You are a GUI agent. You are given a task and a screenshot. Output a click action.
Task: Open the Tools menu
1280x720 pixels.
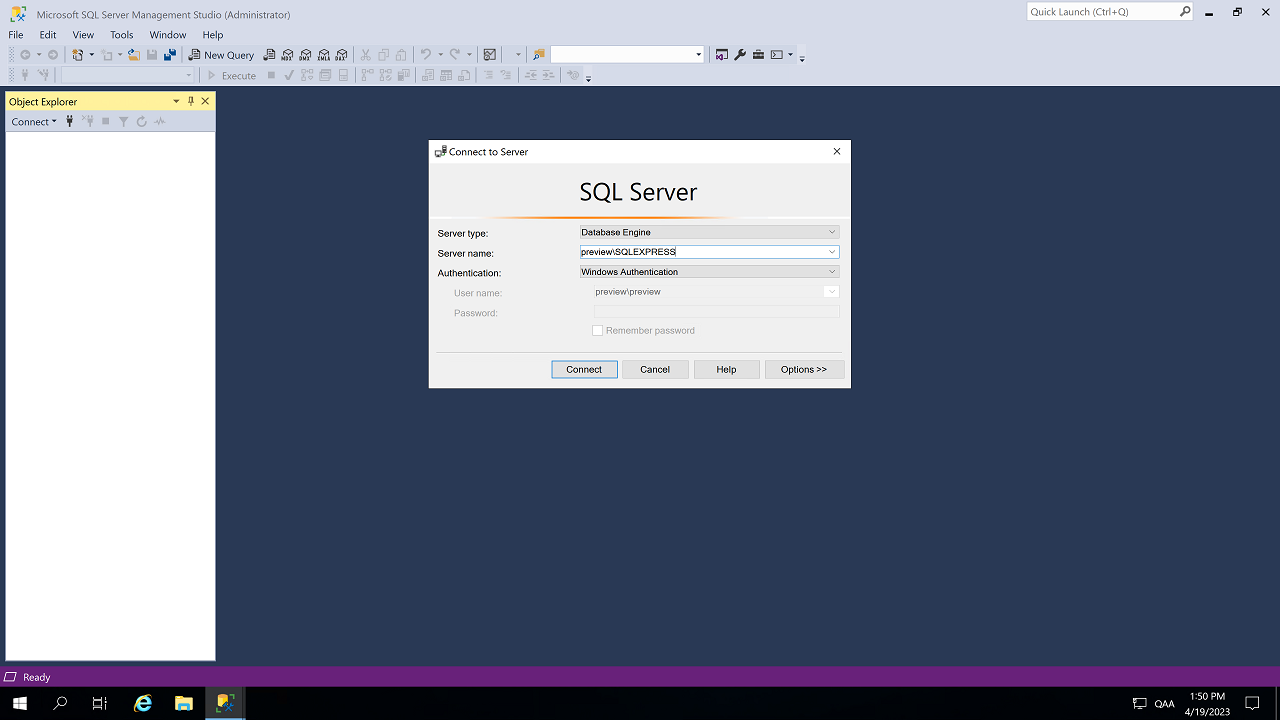point(121,35)
